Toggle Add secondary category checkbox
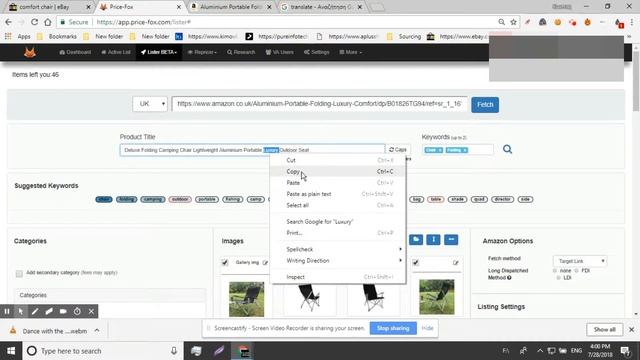Viewport: 640px width, 360px height. [19, 273]
